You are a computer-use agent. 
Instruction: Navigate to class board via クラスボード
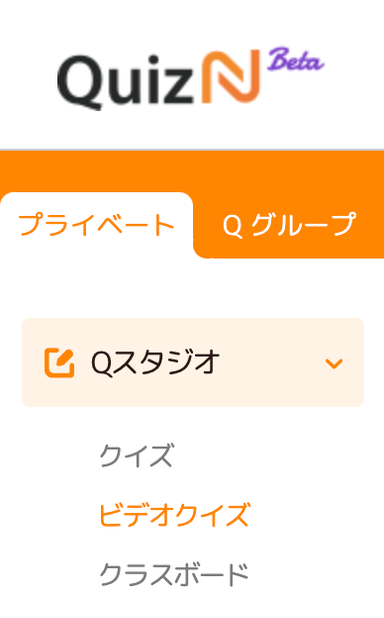[174, 574]
